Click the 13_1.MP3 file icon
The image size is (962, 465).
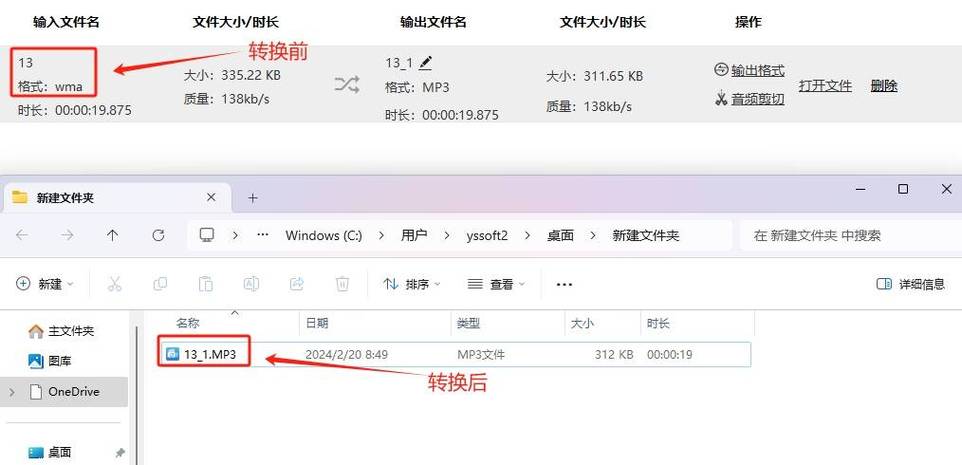tap(173, 354)
